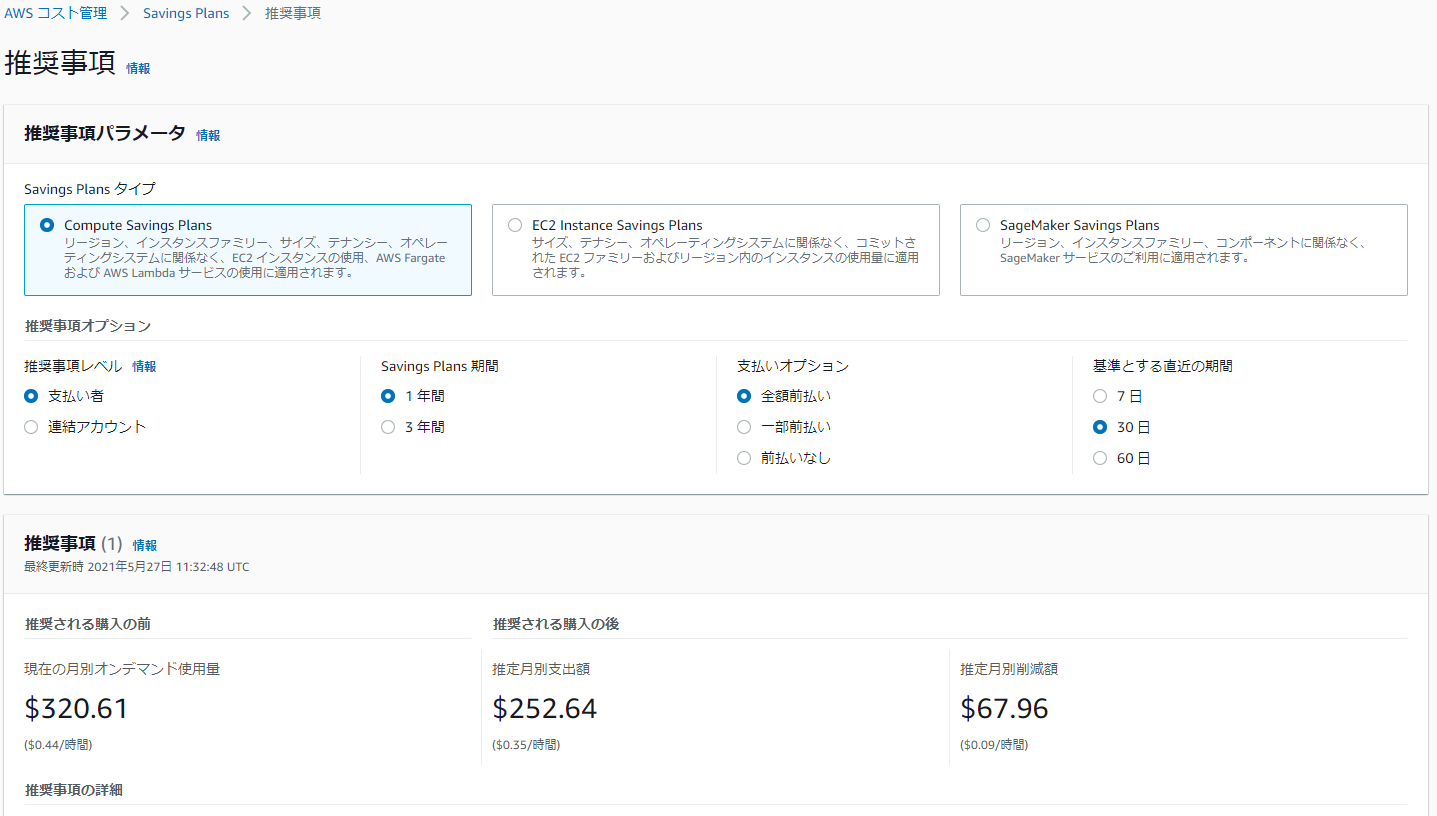The height and width of the screenshot is (816, 1437).
Task: Click the 推奨事項 breadcrumb current page
Action: click(293, 14)
